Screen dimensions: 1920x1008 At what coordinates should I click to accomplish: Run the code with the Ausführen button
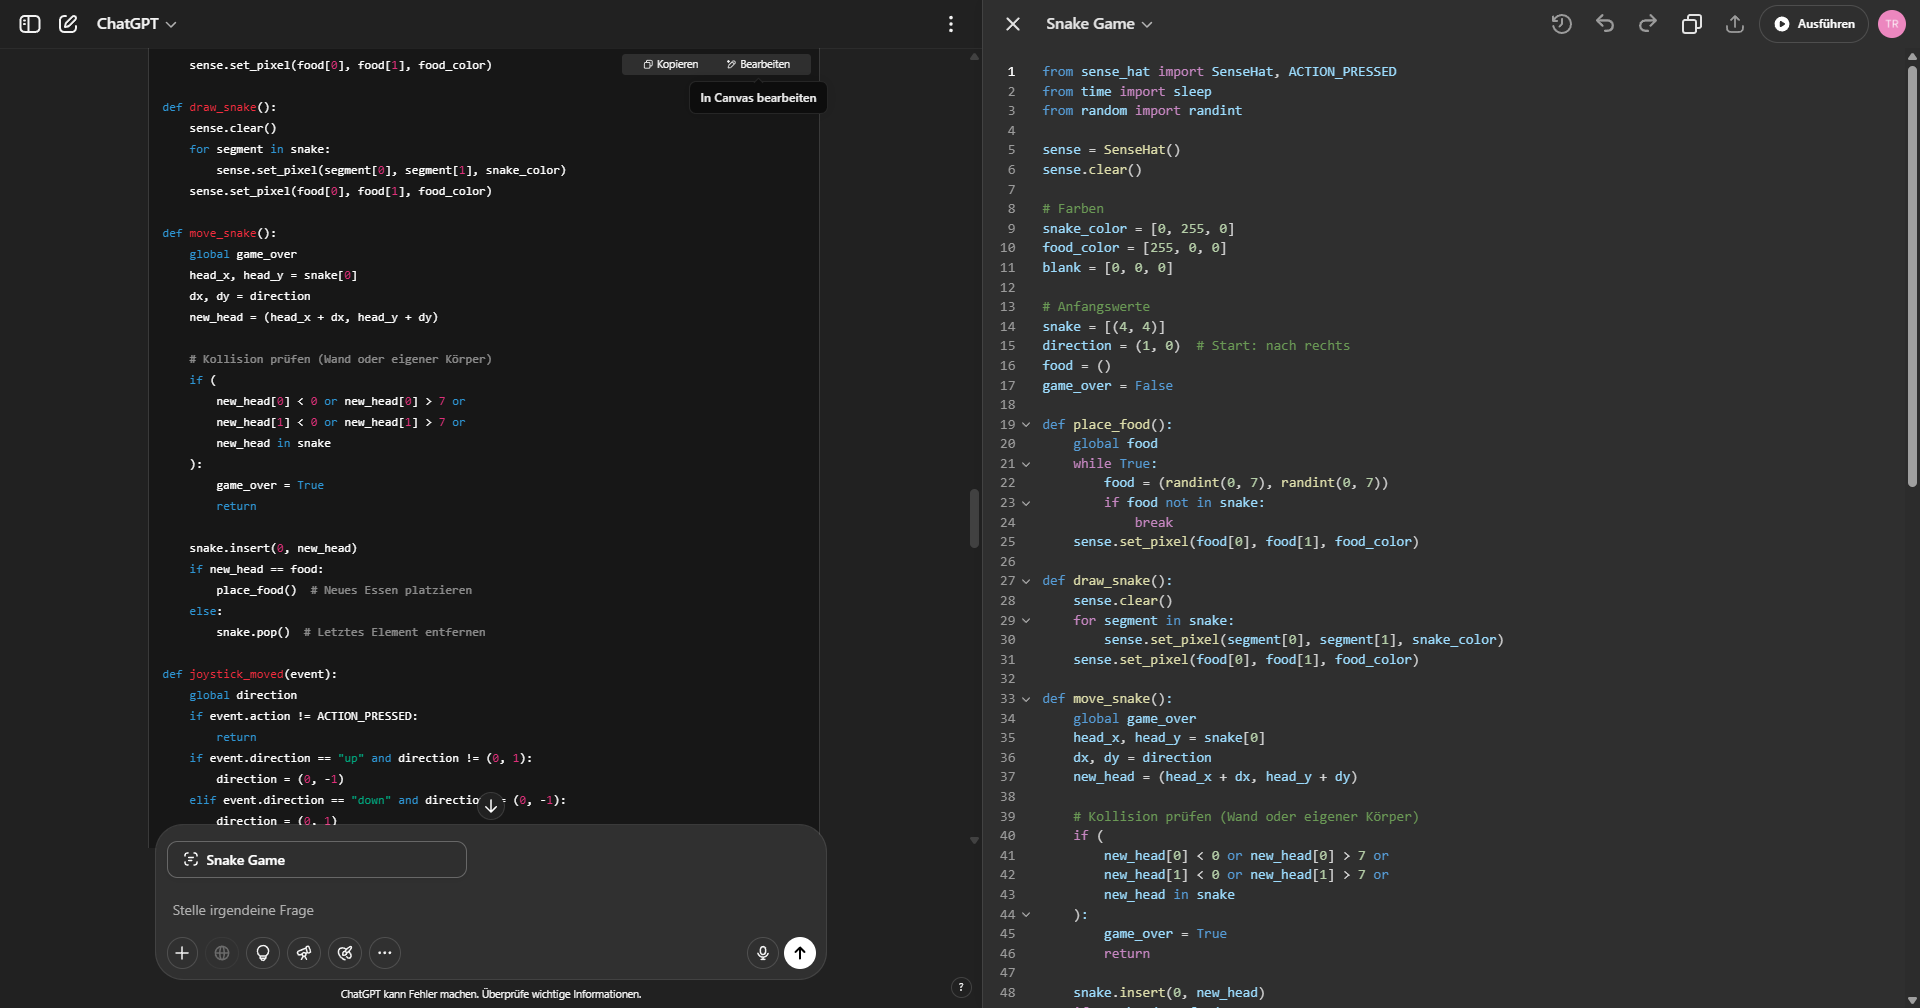(x=1814, y=24)
